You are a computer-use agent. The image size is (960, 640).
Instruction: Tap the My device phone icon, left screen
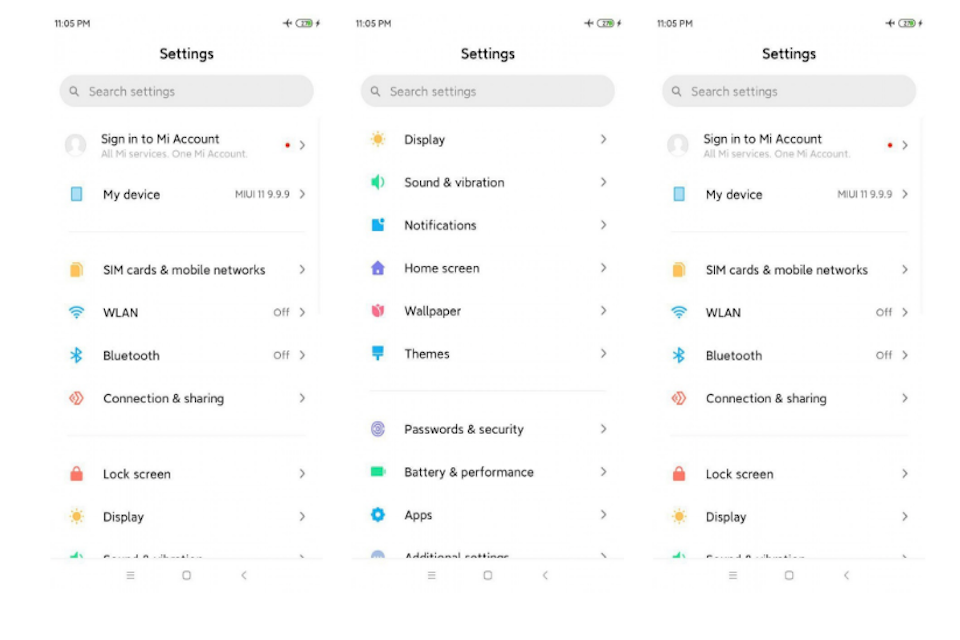[x=77, y=194]
